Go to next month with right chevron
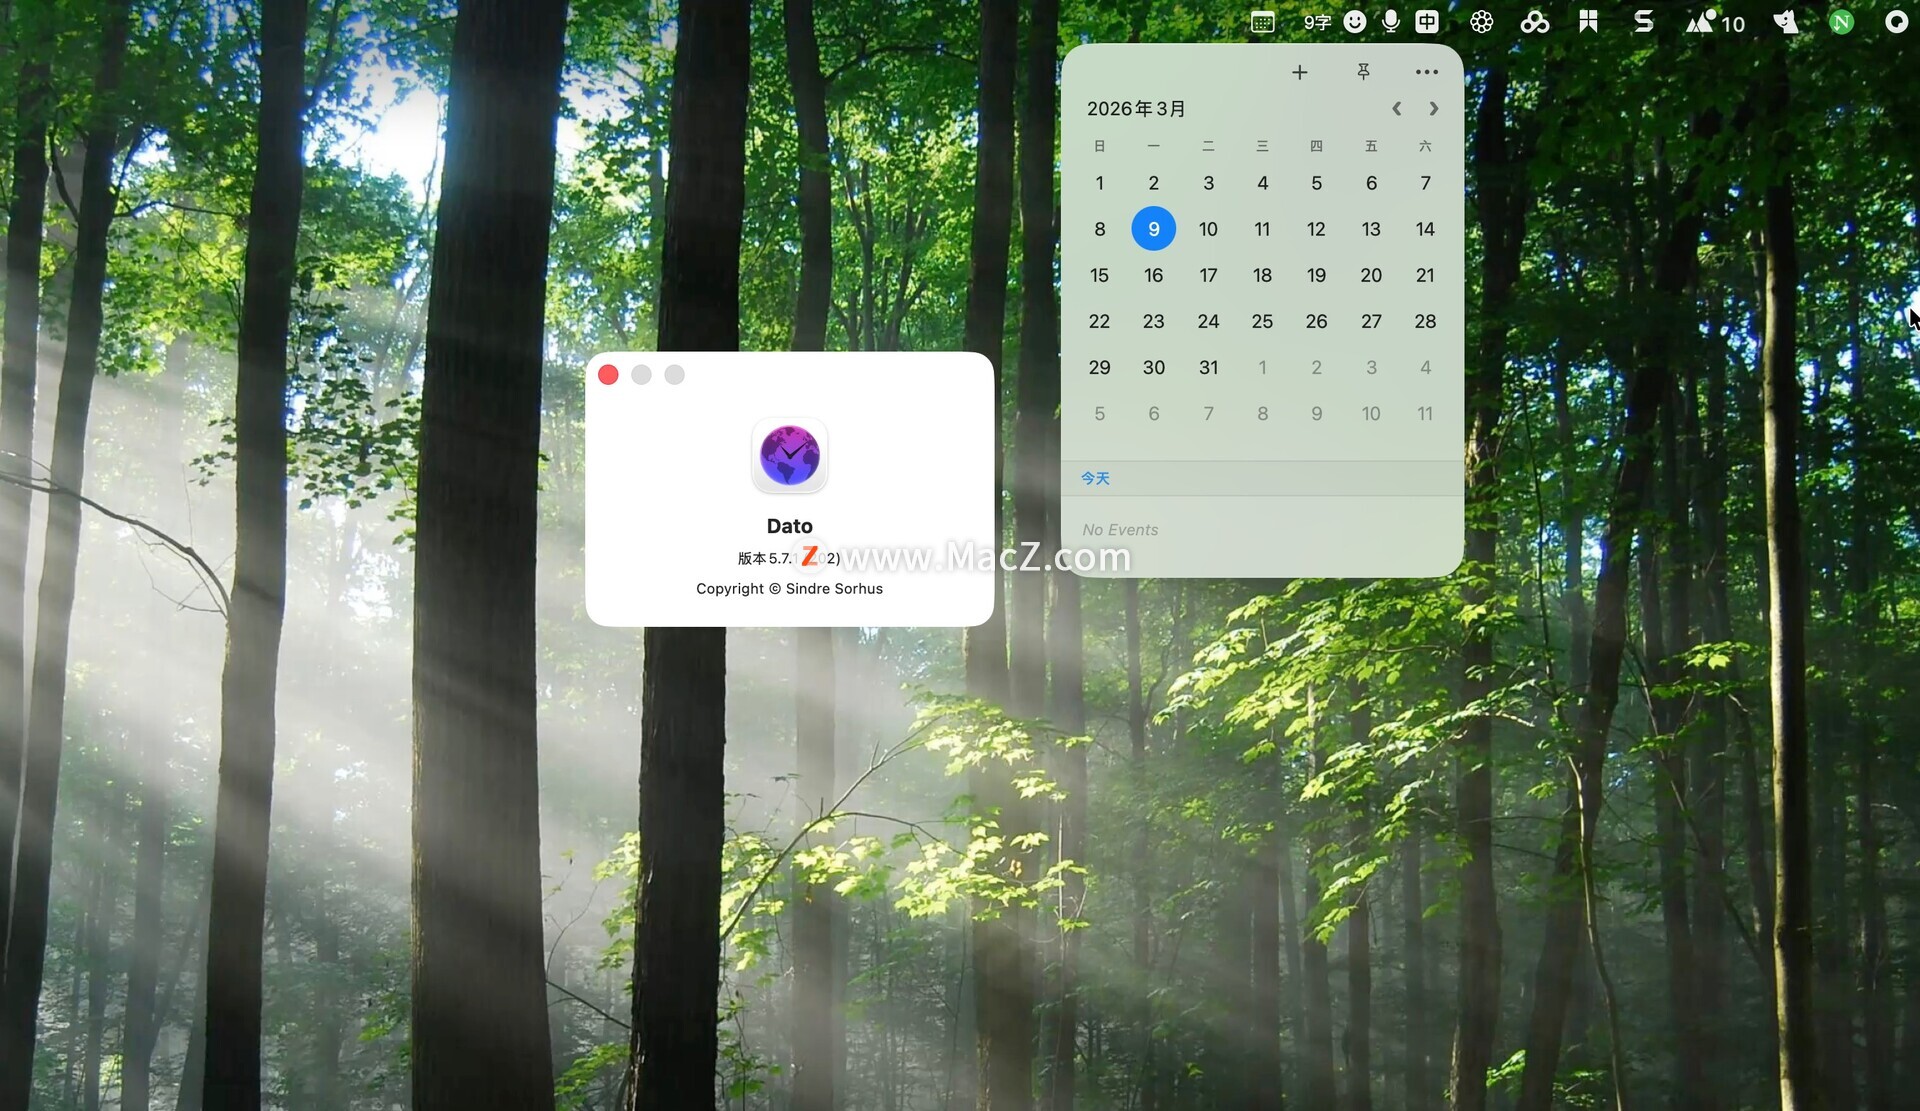 coord(1433,109)
